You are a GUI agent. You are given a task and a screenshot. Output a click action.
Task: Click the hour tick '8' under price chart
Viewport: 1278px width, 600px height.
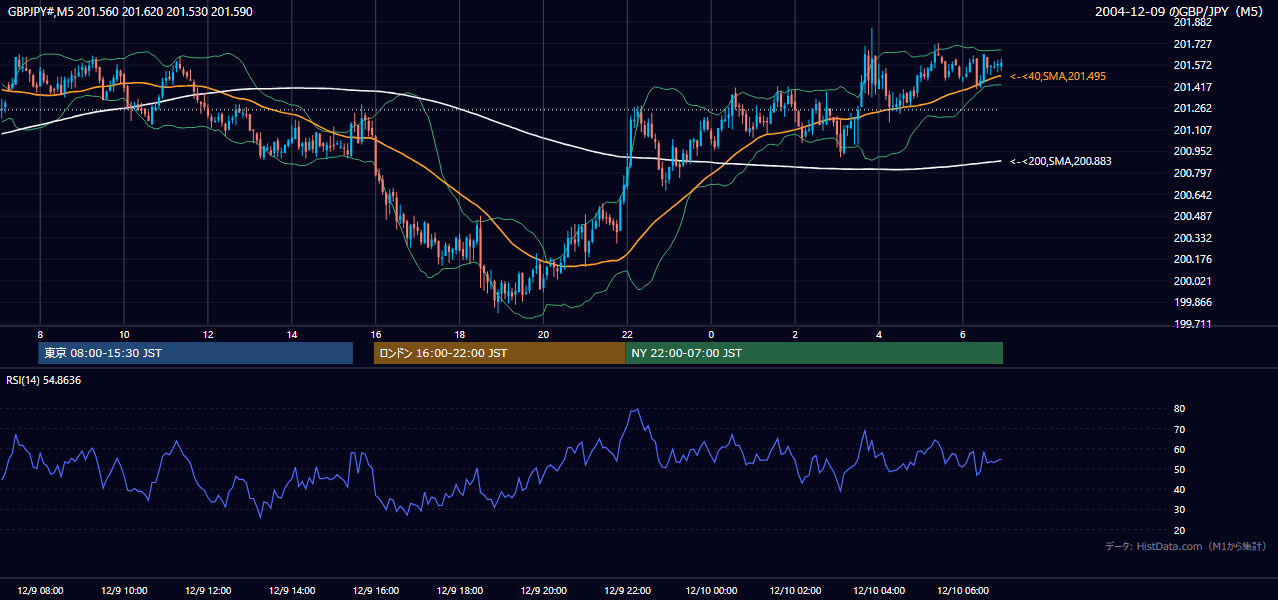[x=40, y=334]
